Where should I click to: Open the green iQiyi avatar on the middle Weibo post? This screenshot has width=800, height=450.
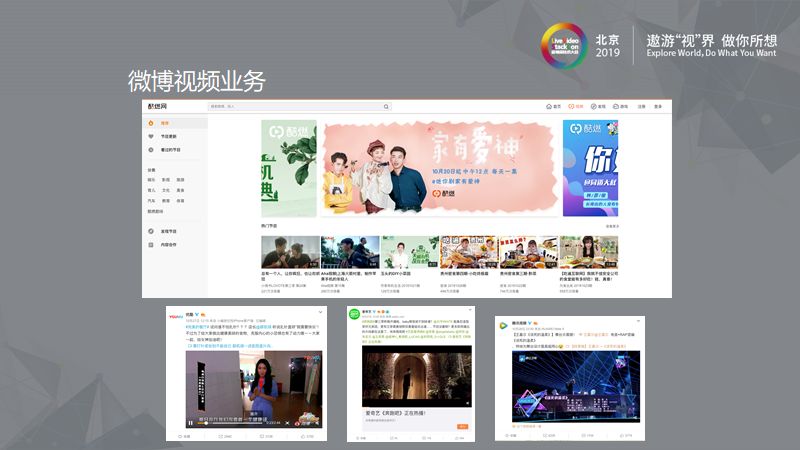point(354,314)
